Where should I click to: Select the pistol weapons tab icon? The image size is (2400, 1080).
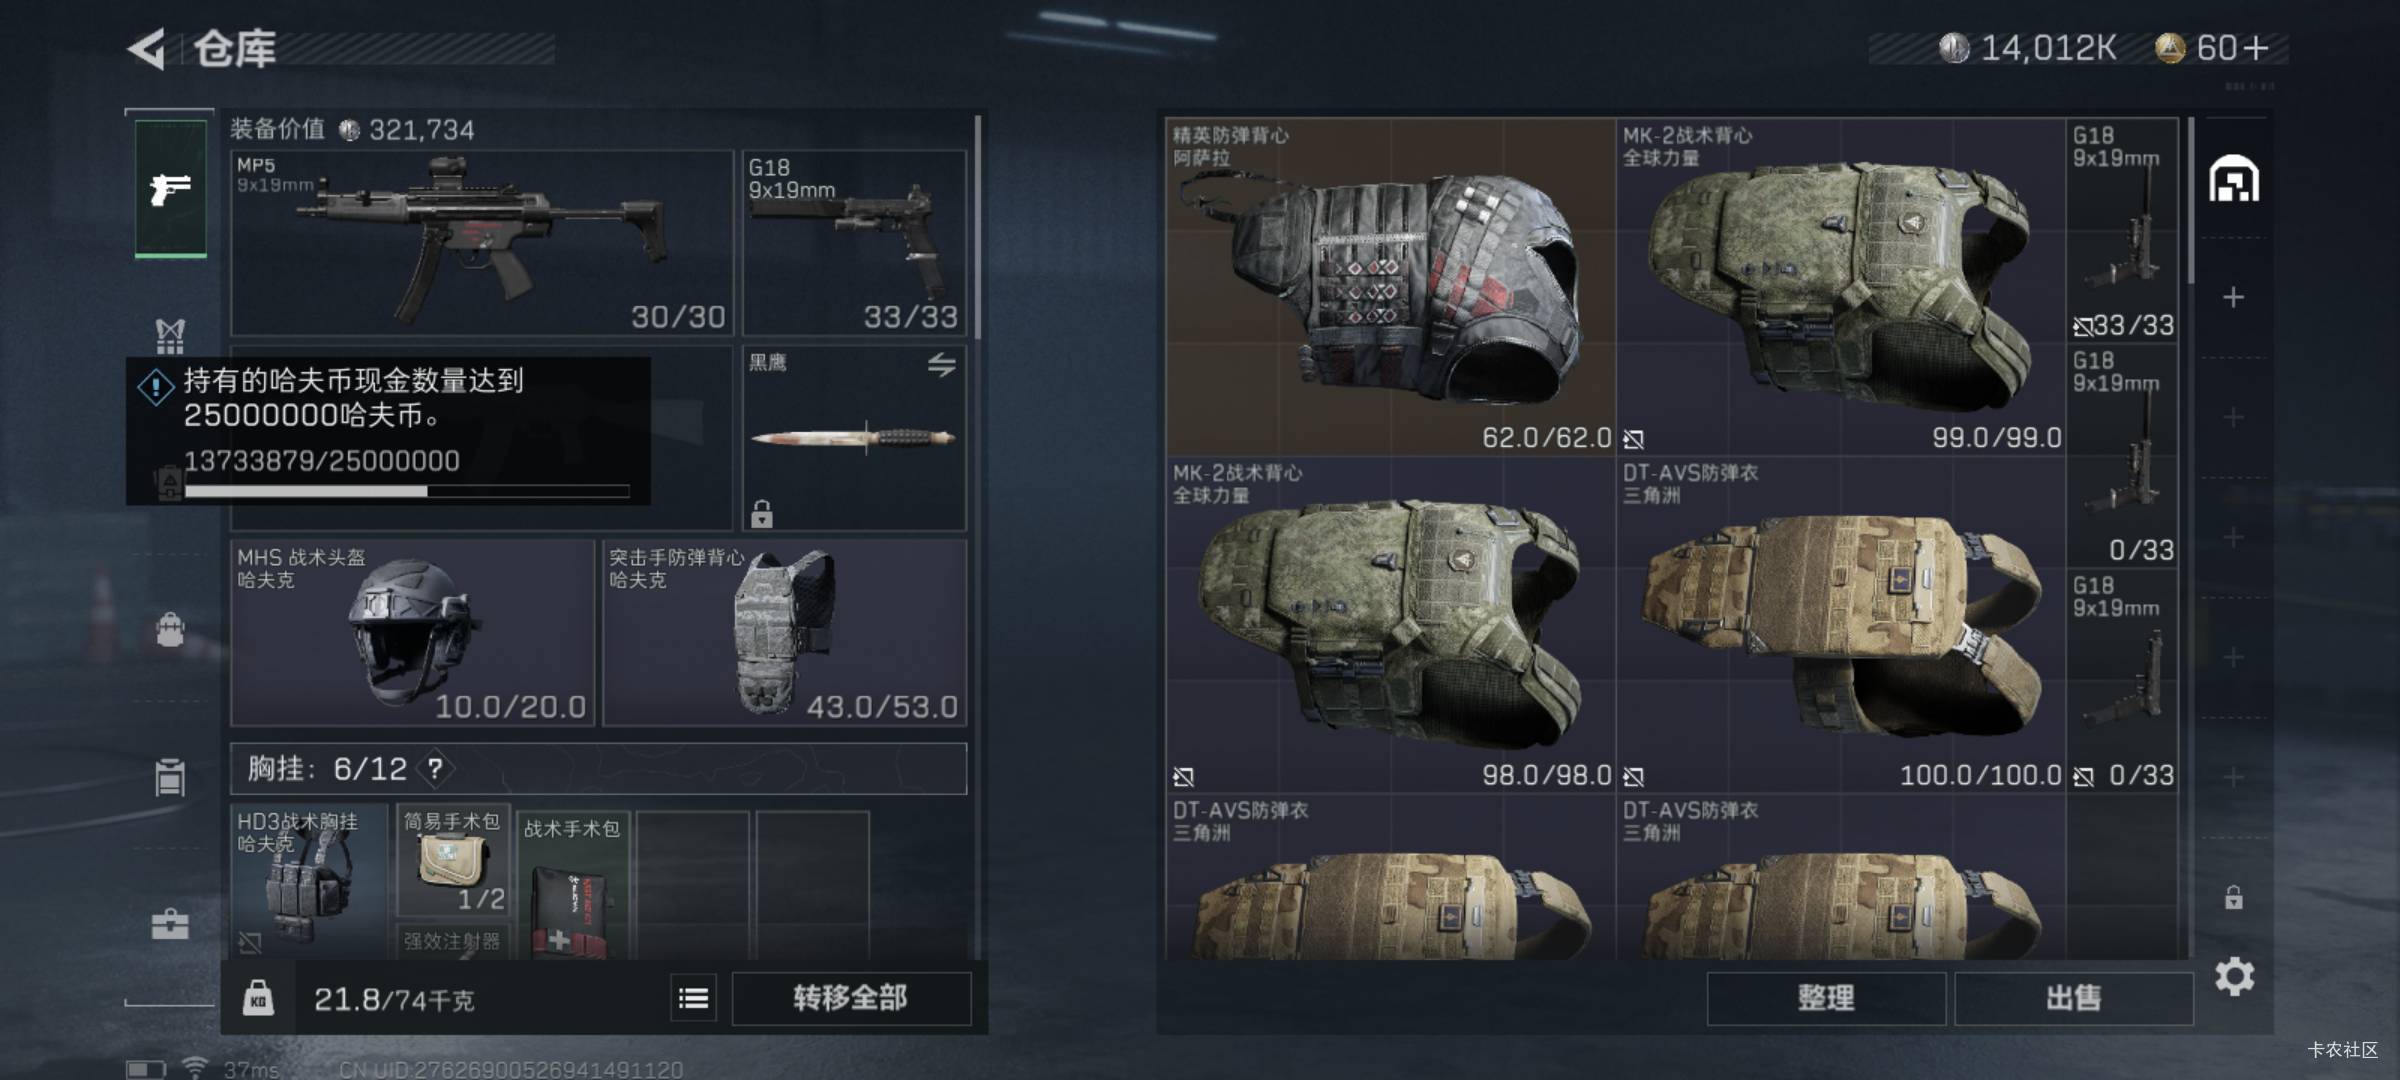171,188
